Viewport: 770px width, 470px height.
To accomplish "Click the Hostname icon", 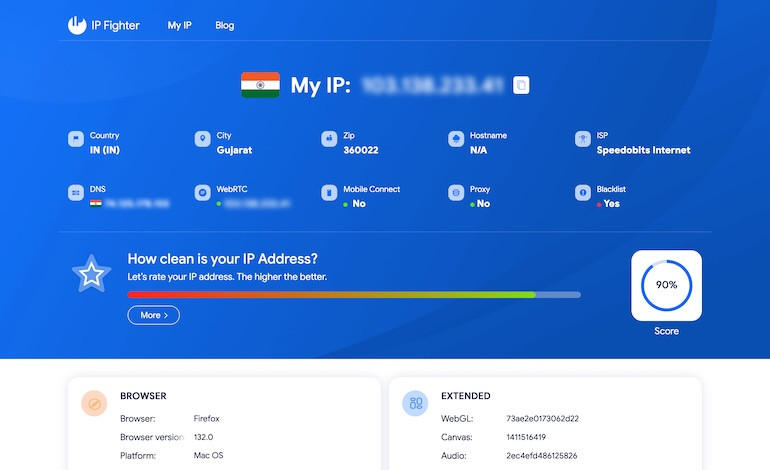I will tap(456, 140).
